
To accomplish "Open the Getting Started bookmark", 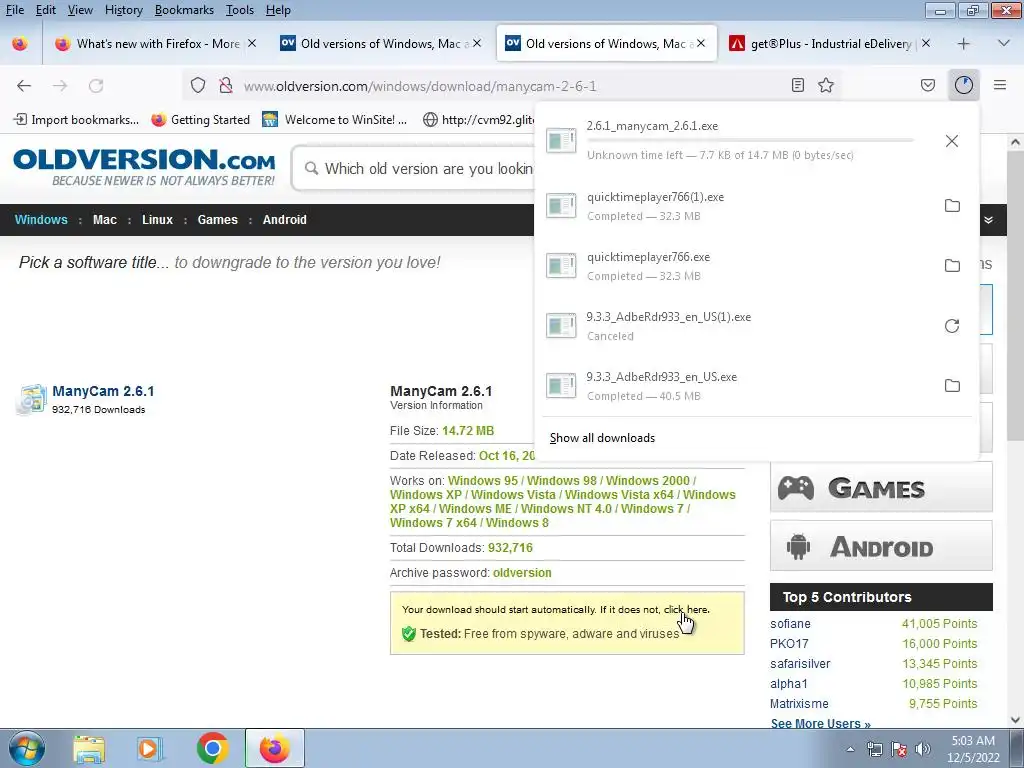I will 200,120.
